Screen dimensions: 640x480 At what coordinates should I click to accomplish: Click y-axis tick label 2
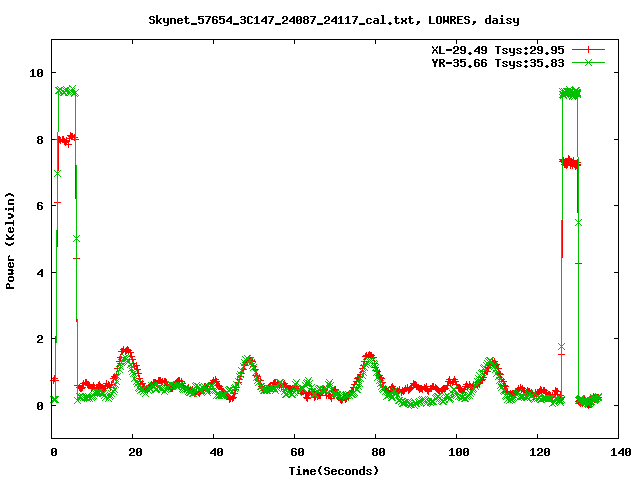pos(40,339)
